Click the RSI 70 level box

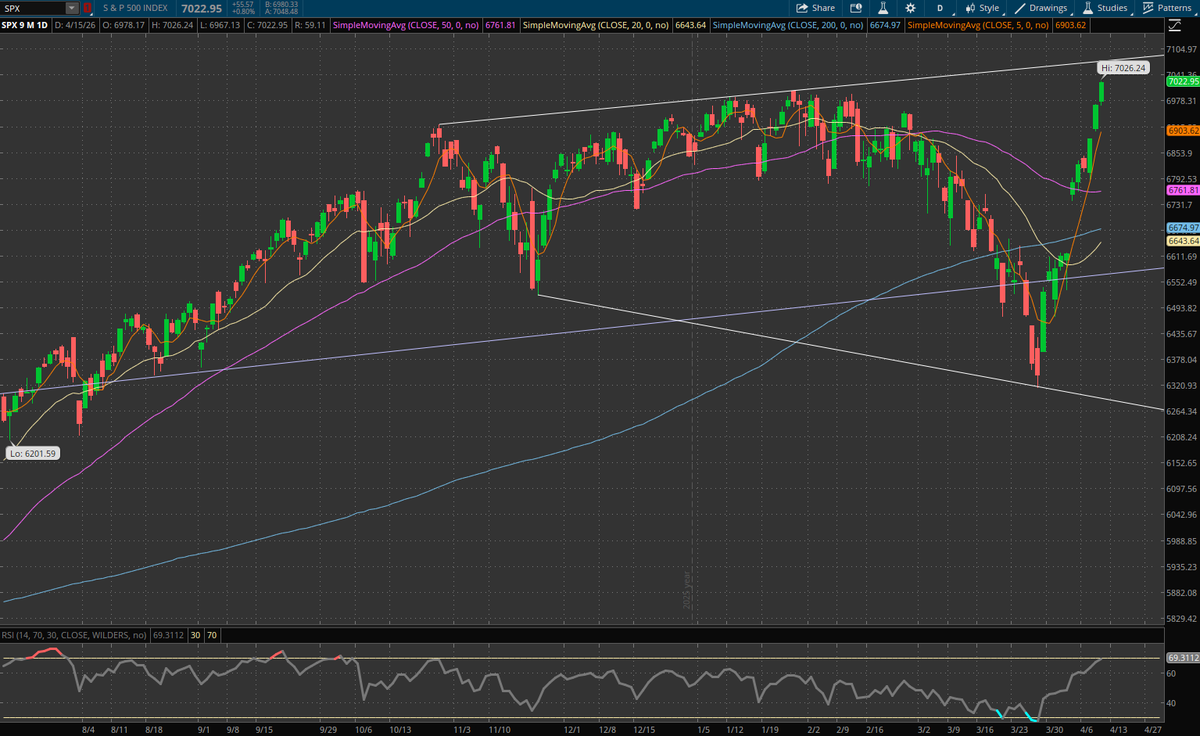[x=212, y=634]
